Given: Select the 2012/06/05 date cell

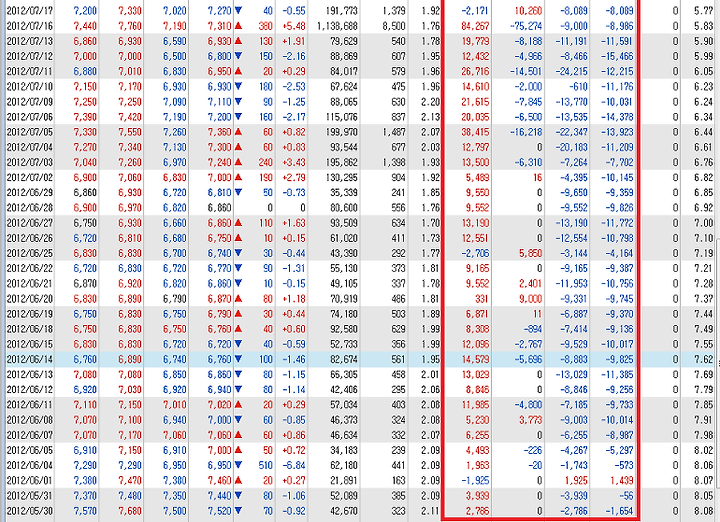Looking at the screenshot, I should pos(30,450).
